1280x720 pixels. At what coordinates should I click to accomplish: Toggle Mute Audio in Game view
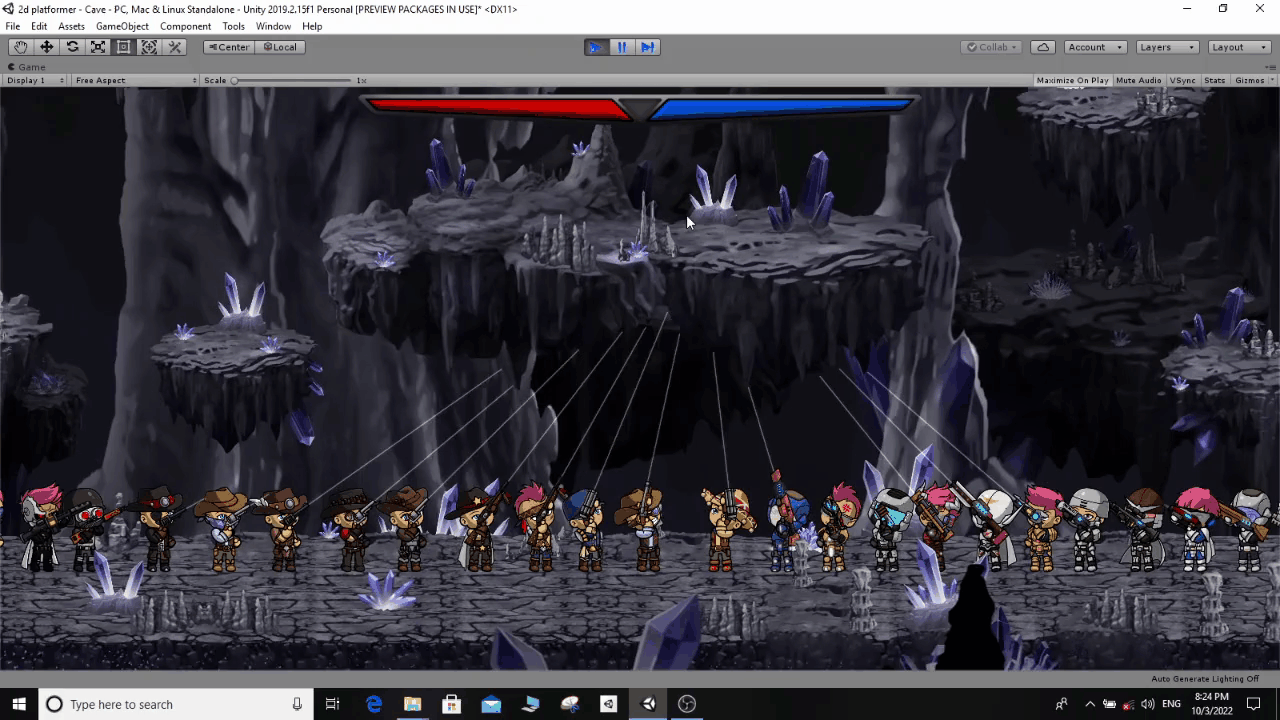(x=1138, y=80)
